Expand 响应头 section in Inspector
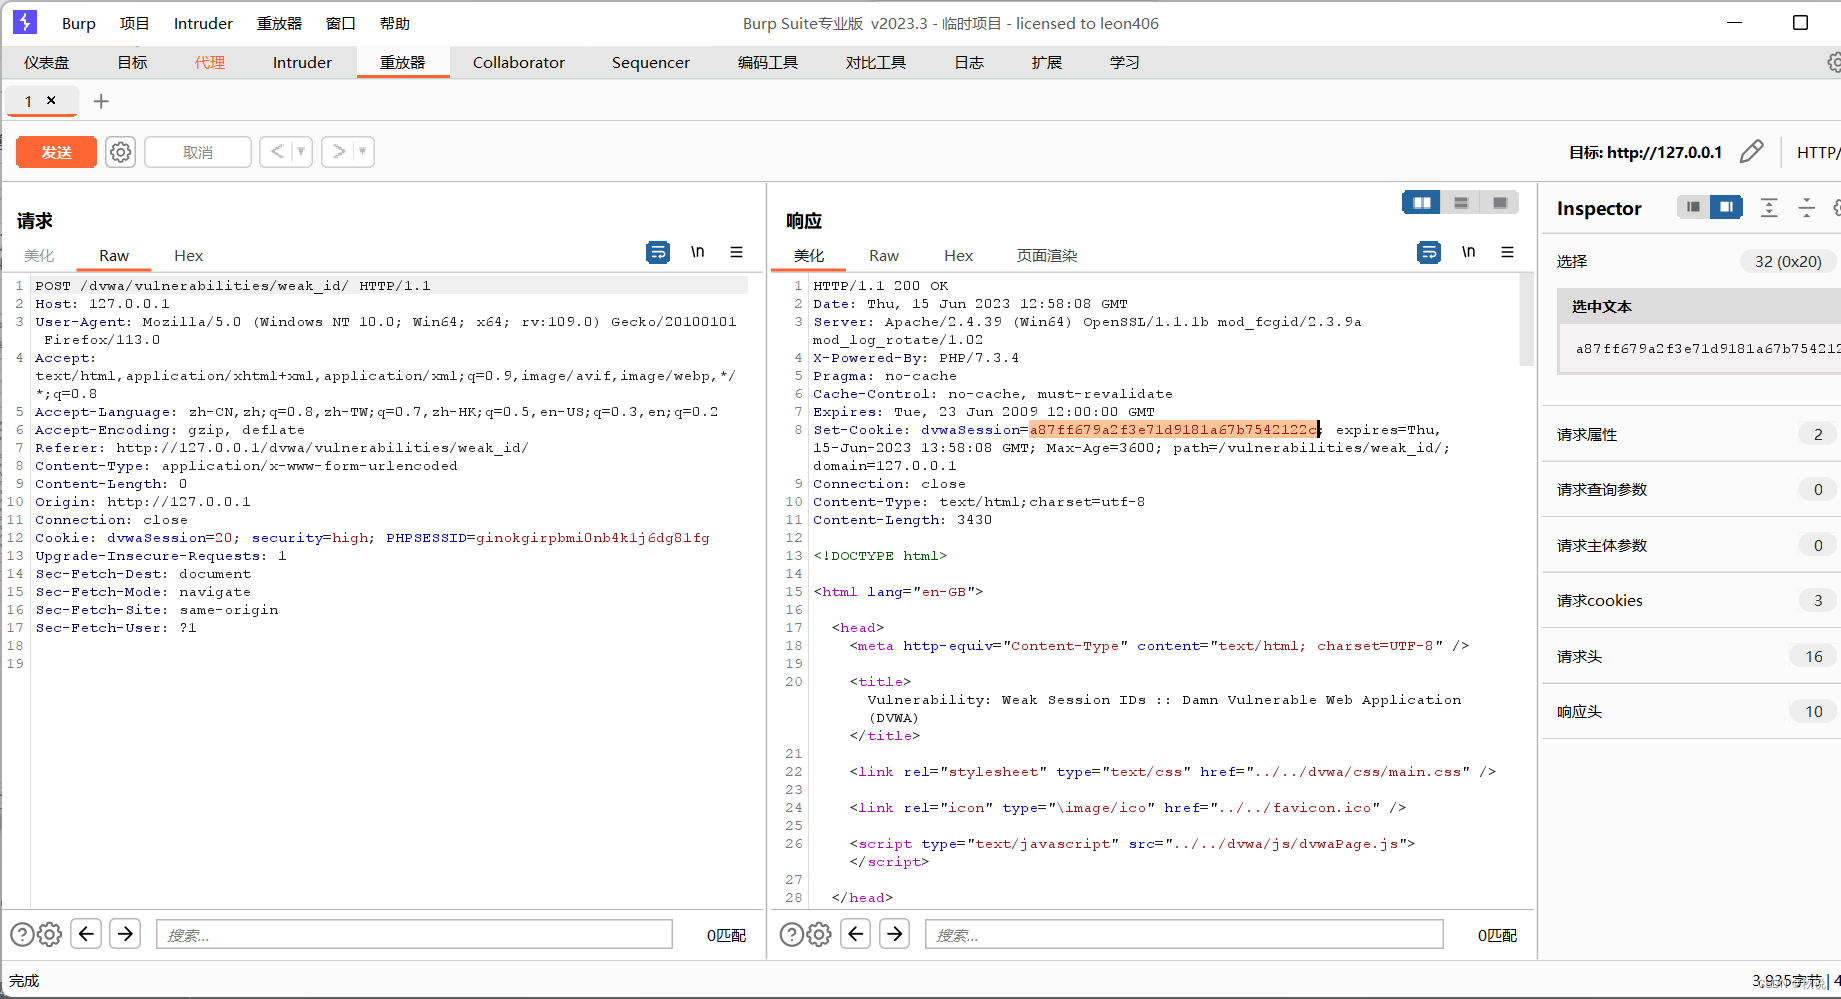The width and height of the screenshot is (1841, 999). point(1690,711)
